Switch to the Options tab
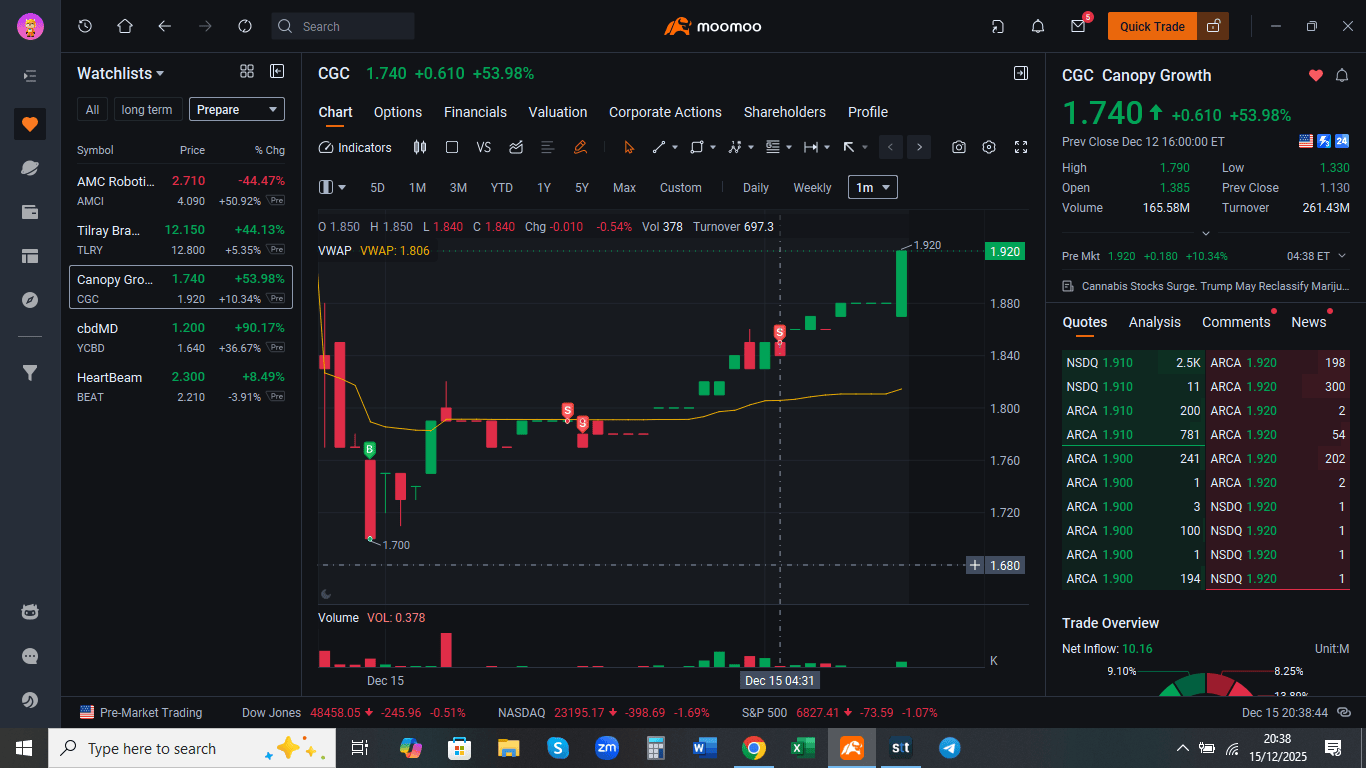Viewport: 1366px width, 768px height. (x=398, y=112)
